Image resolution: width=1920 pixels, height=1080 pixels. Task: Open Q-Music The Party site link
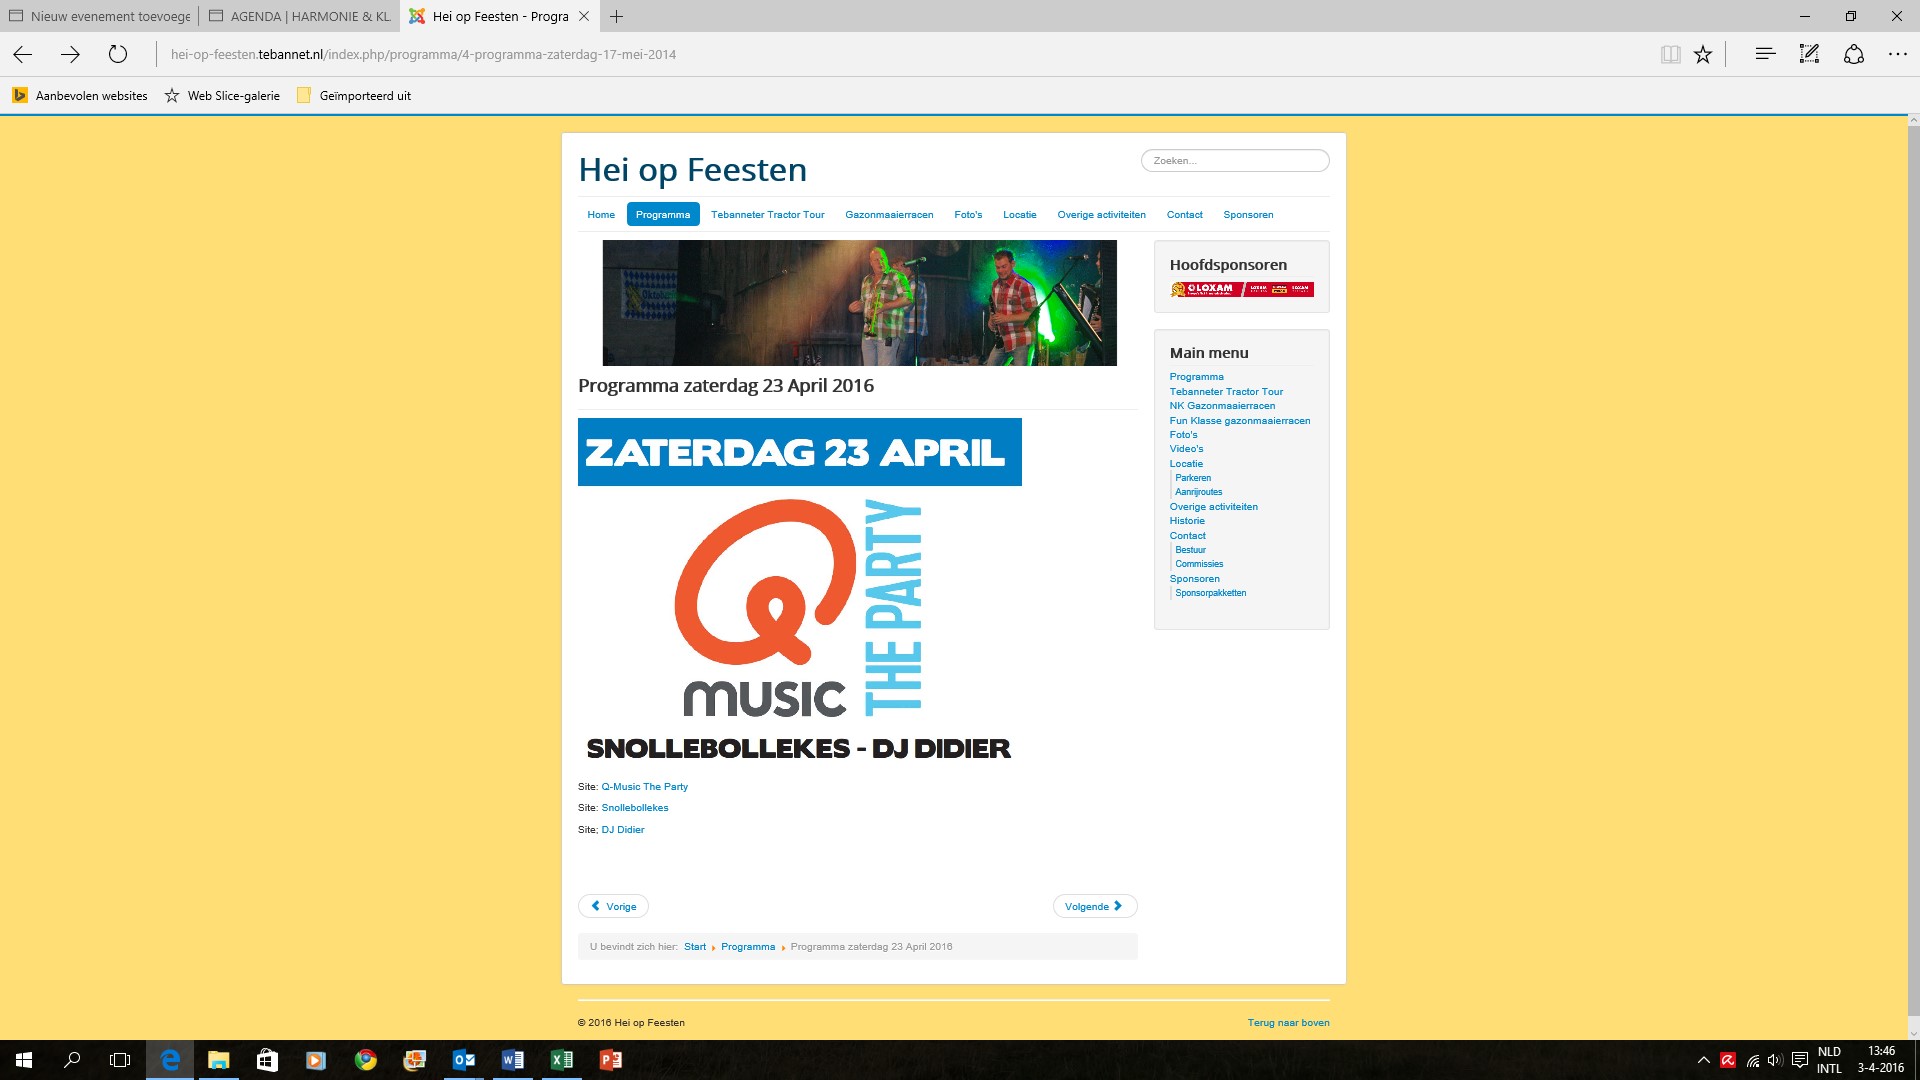(x=644, y=787)
